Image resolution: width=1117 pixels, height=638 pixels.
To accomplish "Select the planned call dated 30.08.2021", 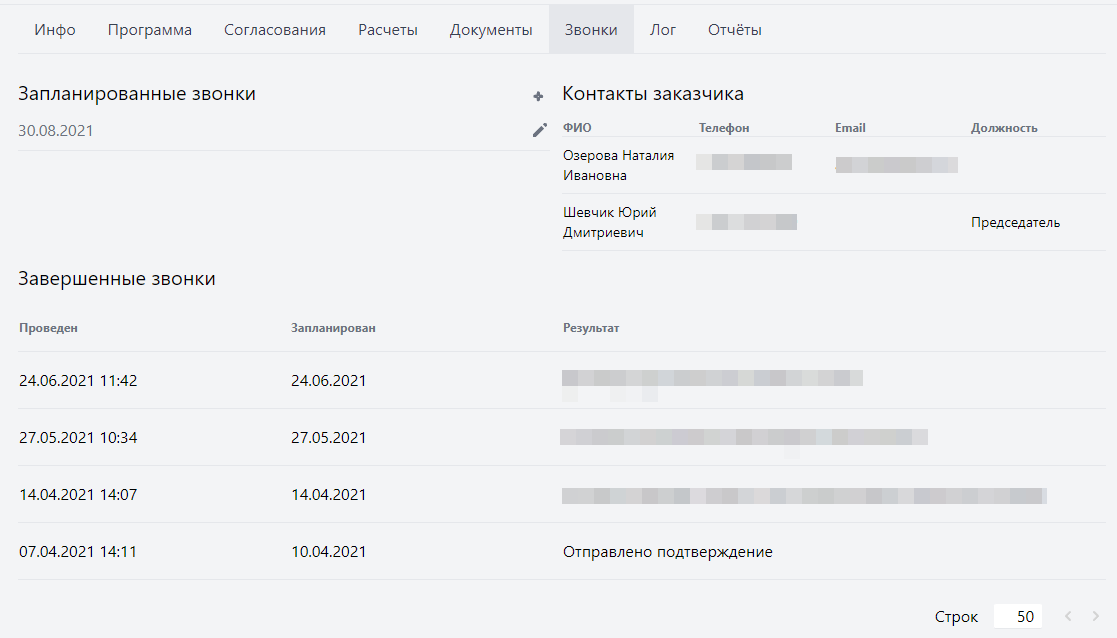I will click(57, 130).
